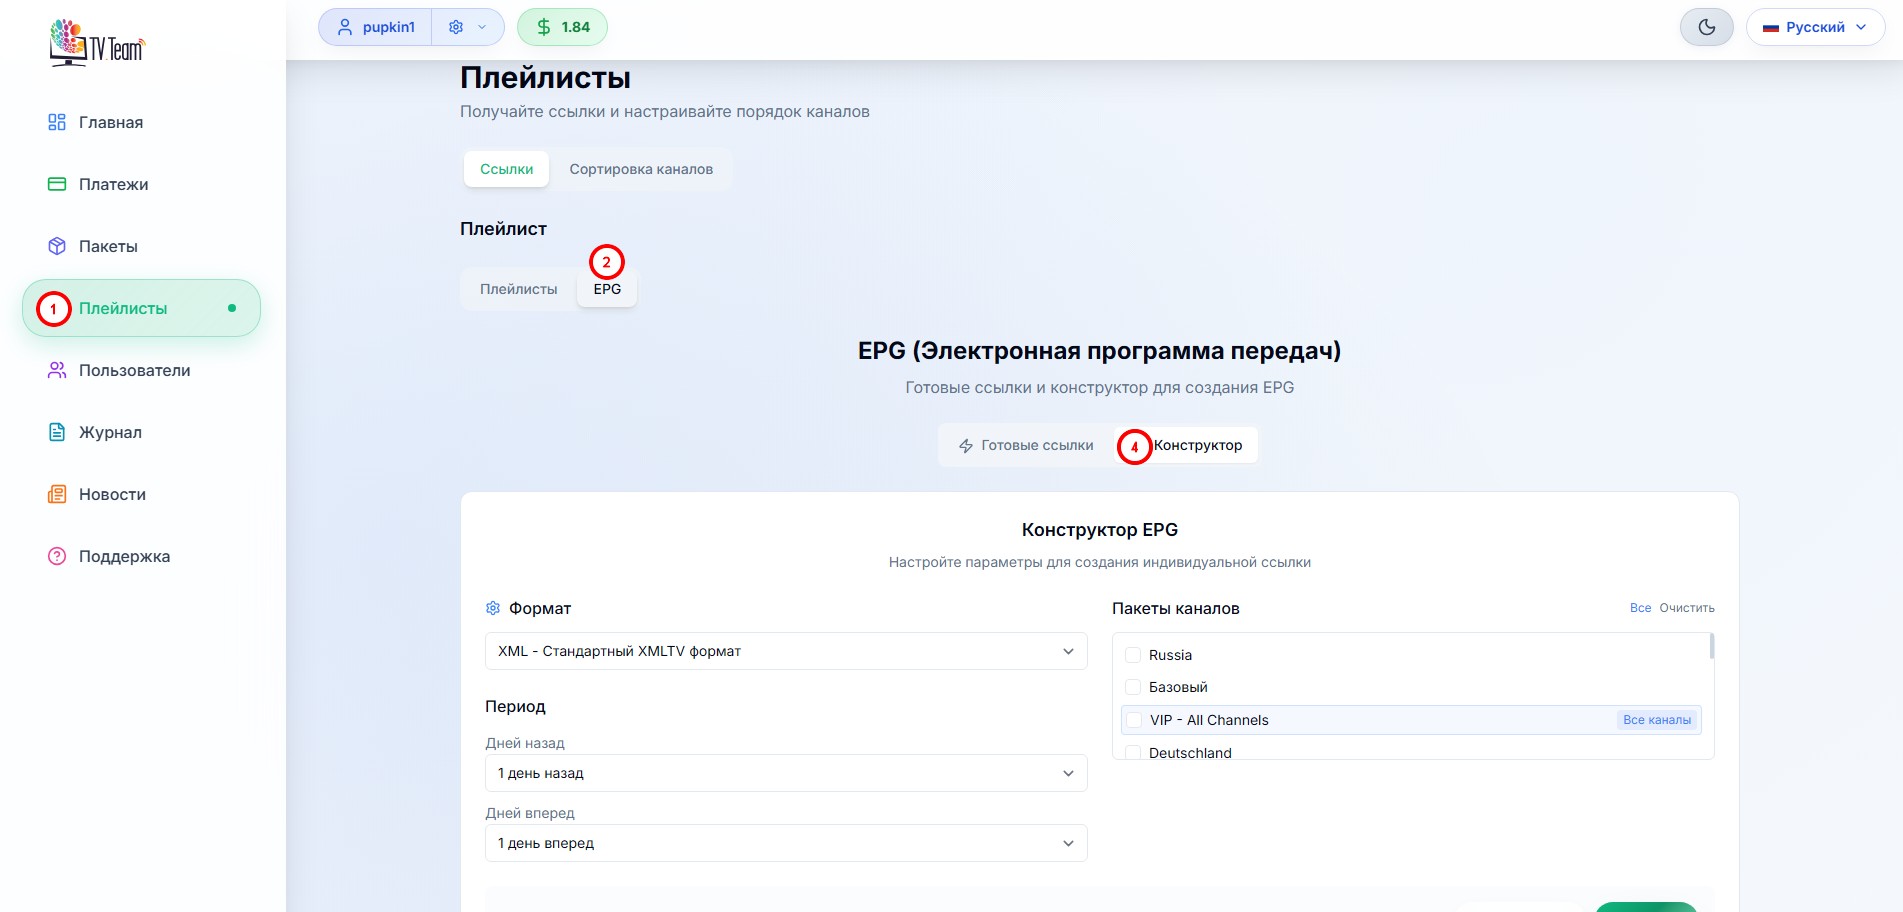Enable the VIP - All Channels package
This screenshot has width=1903, height=912.
point(1134,720)
